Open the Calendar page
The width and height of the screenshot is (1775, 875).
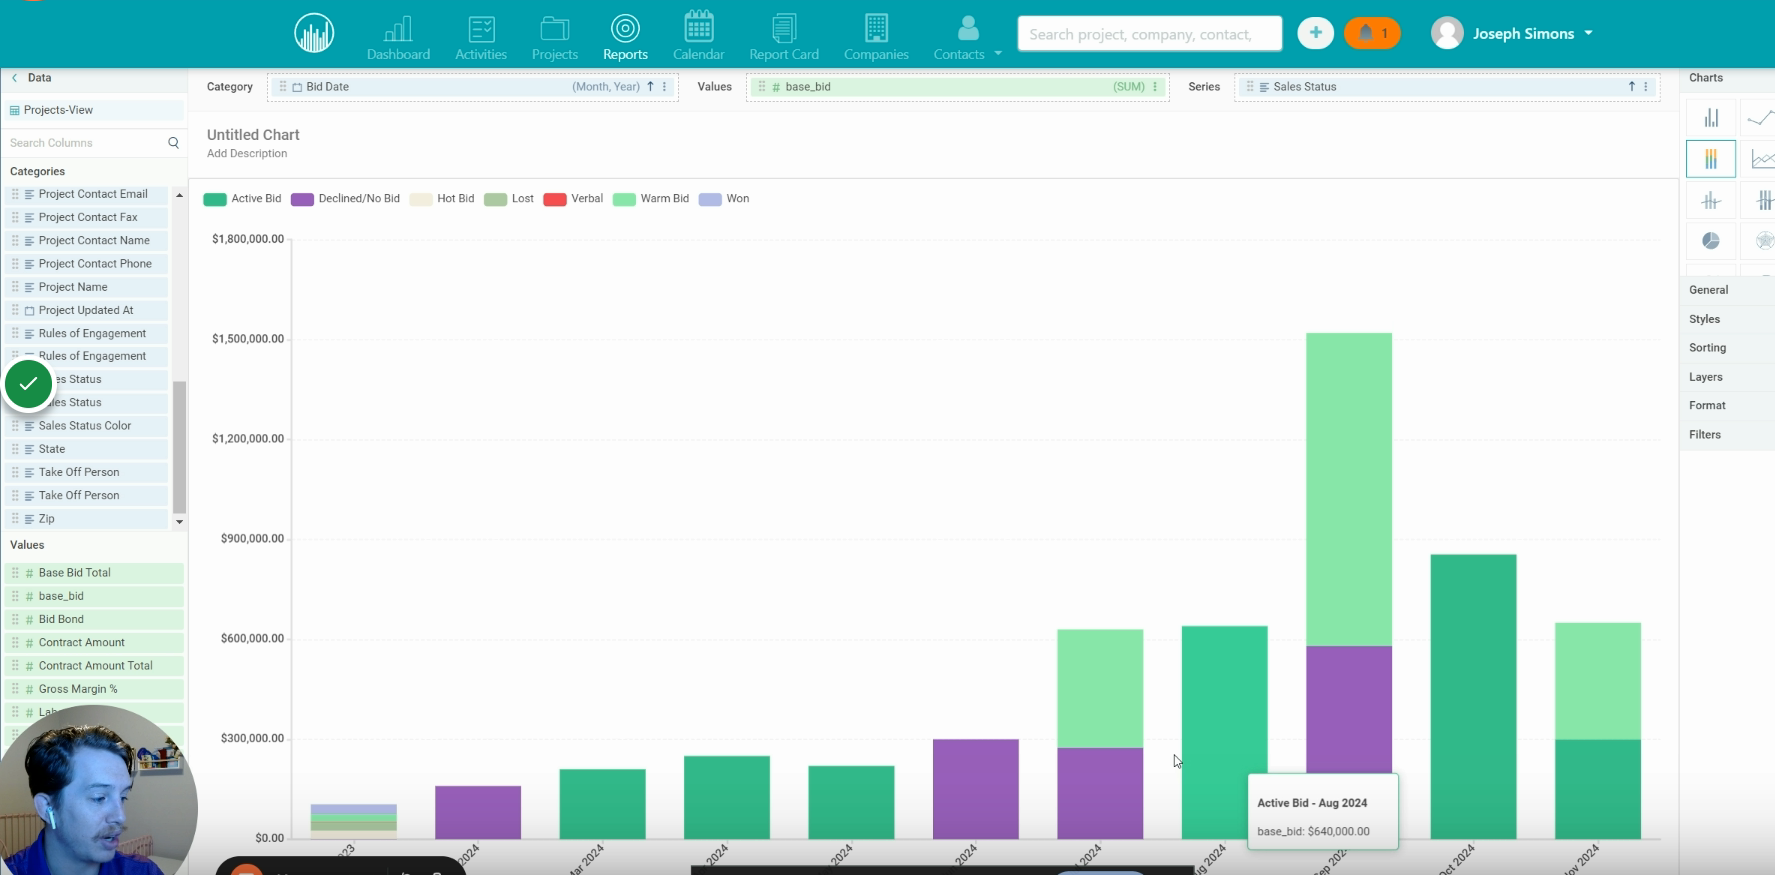[x=699, y=38]
